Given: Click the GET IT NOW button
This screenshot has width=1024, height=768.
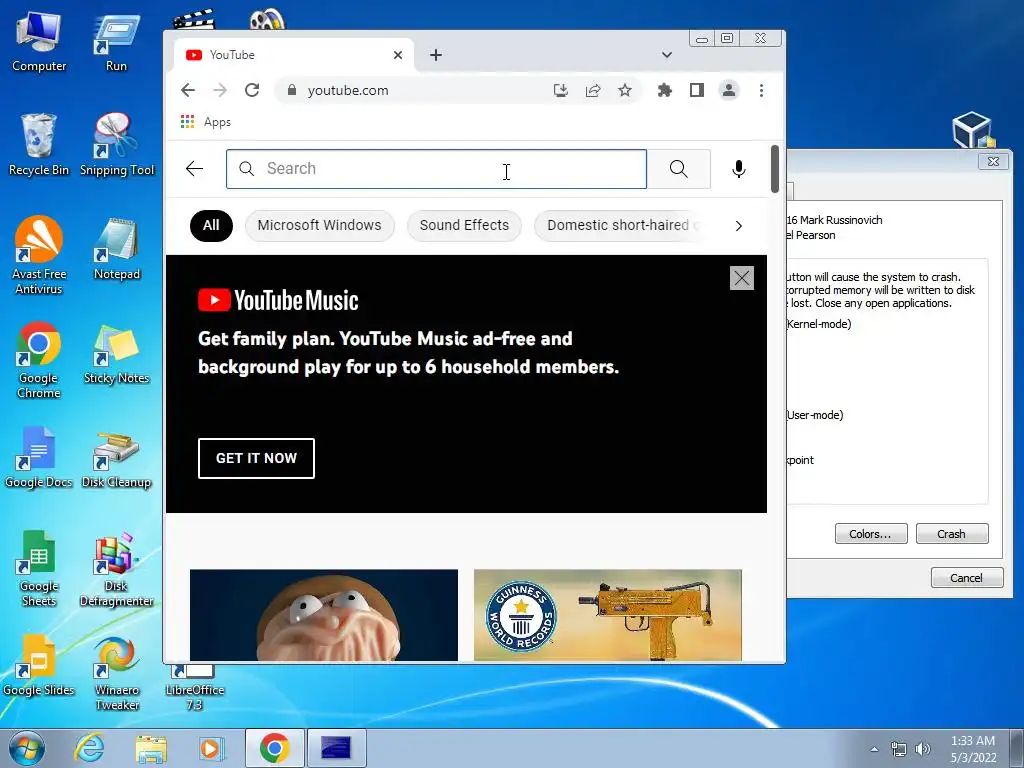Looking at the screenshot, I should pyautogui.click(x=256, y=458).
